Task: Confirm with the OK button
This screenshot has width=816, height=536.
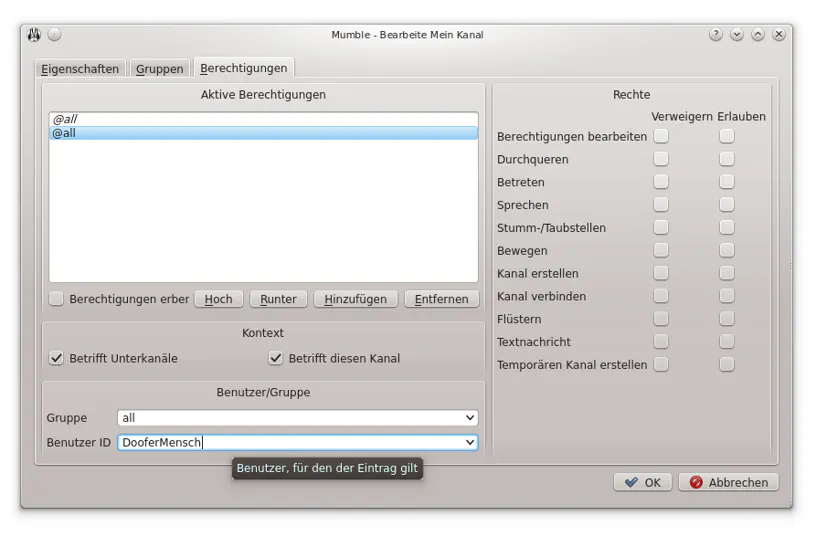Action: 643,482
